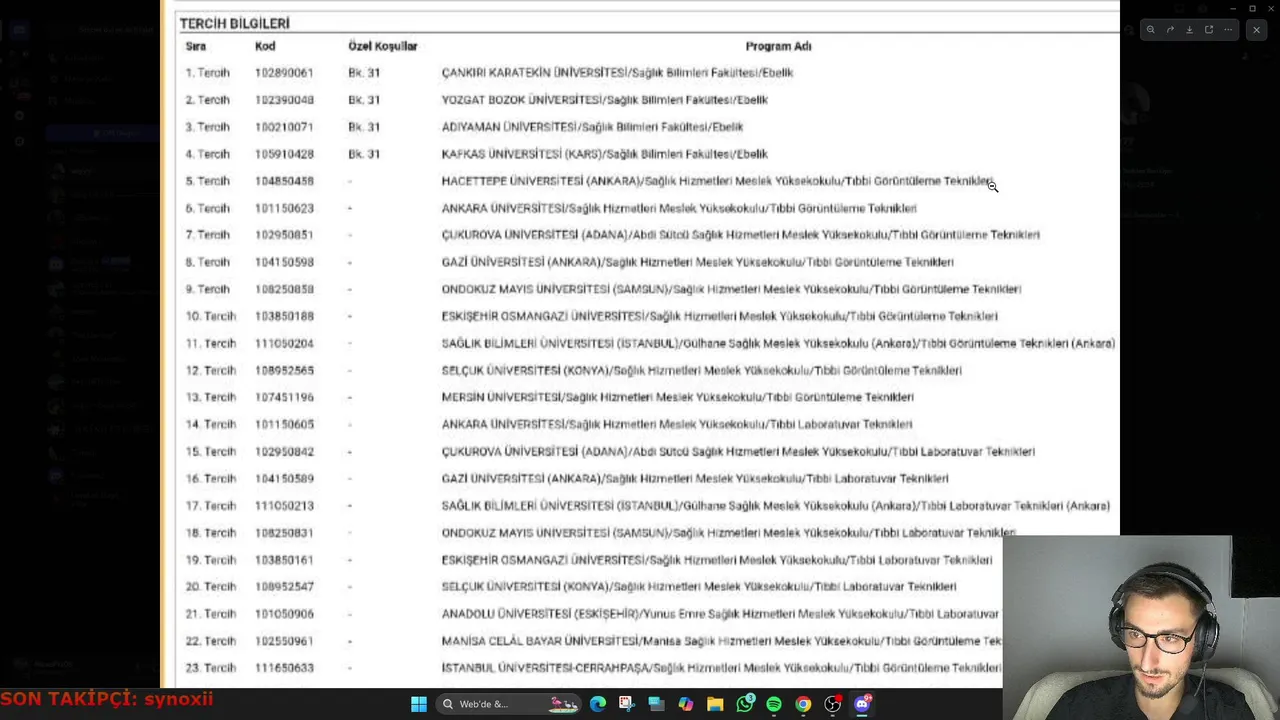This screenshot has width=1280, height=720.
Task: Click Eskişehir Osmangazi Tıbbi Görüntüleme Teknikleri entry
Action: [720, 316]
